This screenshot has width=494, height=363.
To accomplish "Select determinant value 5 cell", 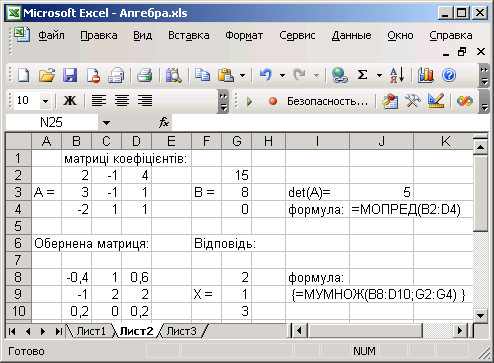I will (381, 192).
